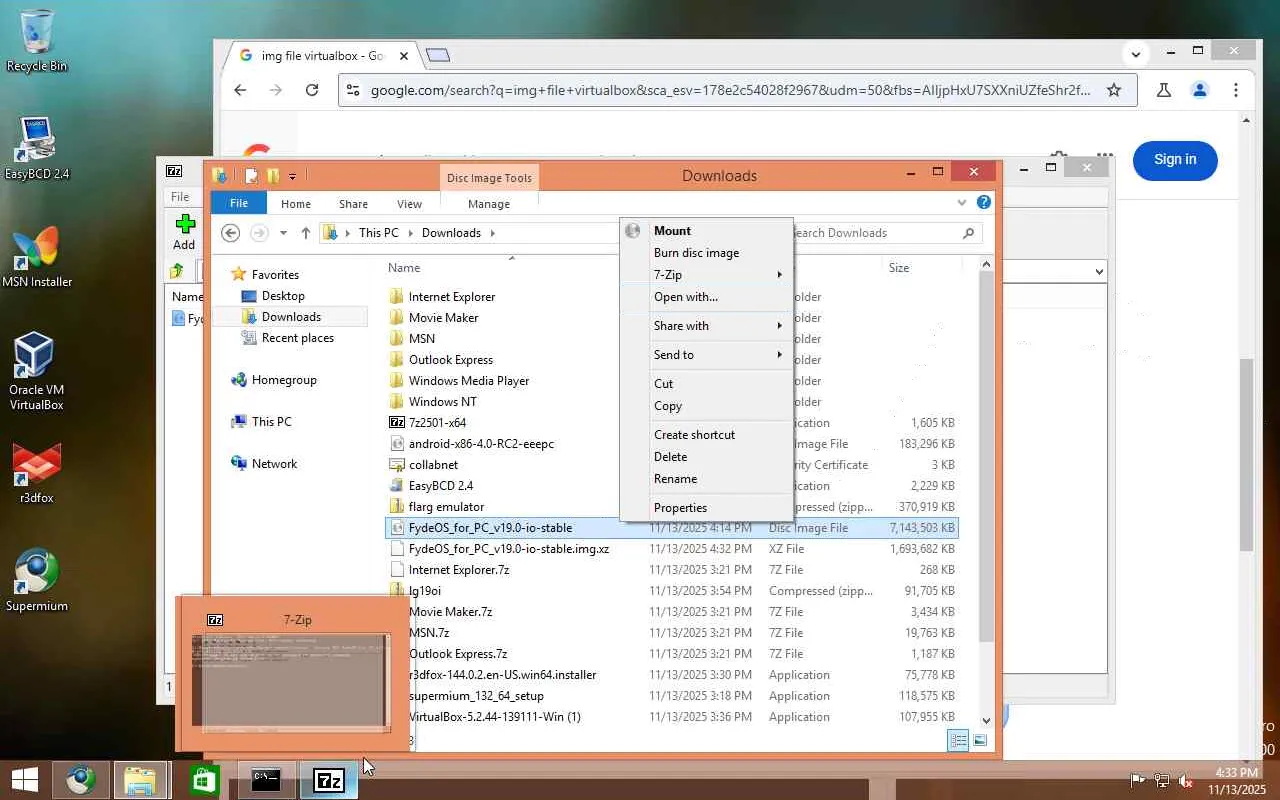This screenshot has width=1280, height=800.
Task: Click the Chrome address bar URL
Action: tap(730, 90)
